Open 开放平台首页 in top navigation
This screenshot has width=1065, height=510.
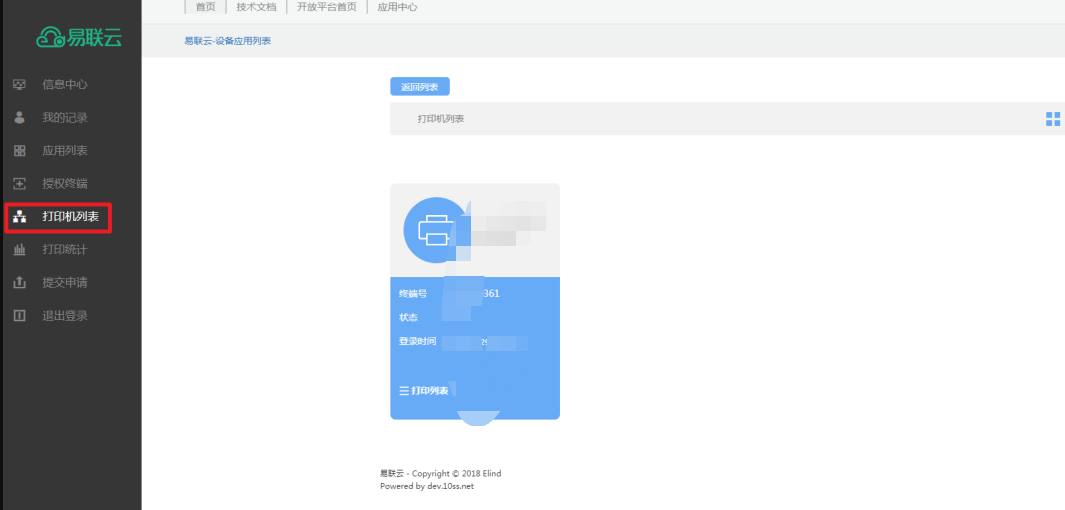pos(327,7)
